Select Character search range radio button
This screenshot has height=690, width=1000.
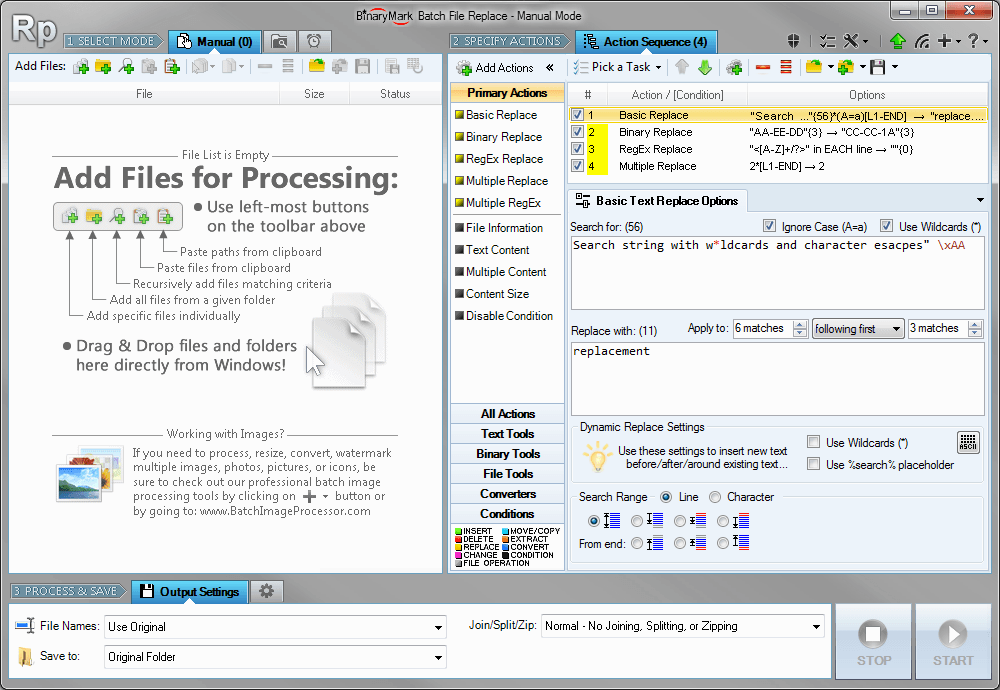pos(715,497)
